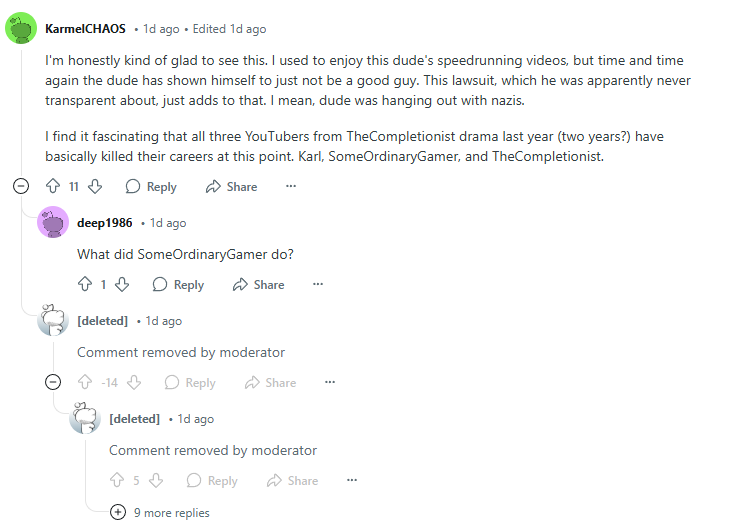Open more options on KarmelCHAOS's comment
Image resolution: width=739 pixels, height=529 pixels.
pyautogui.click(x=291, y=186)
